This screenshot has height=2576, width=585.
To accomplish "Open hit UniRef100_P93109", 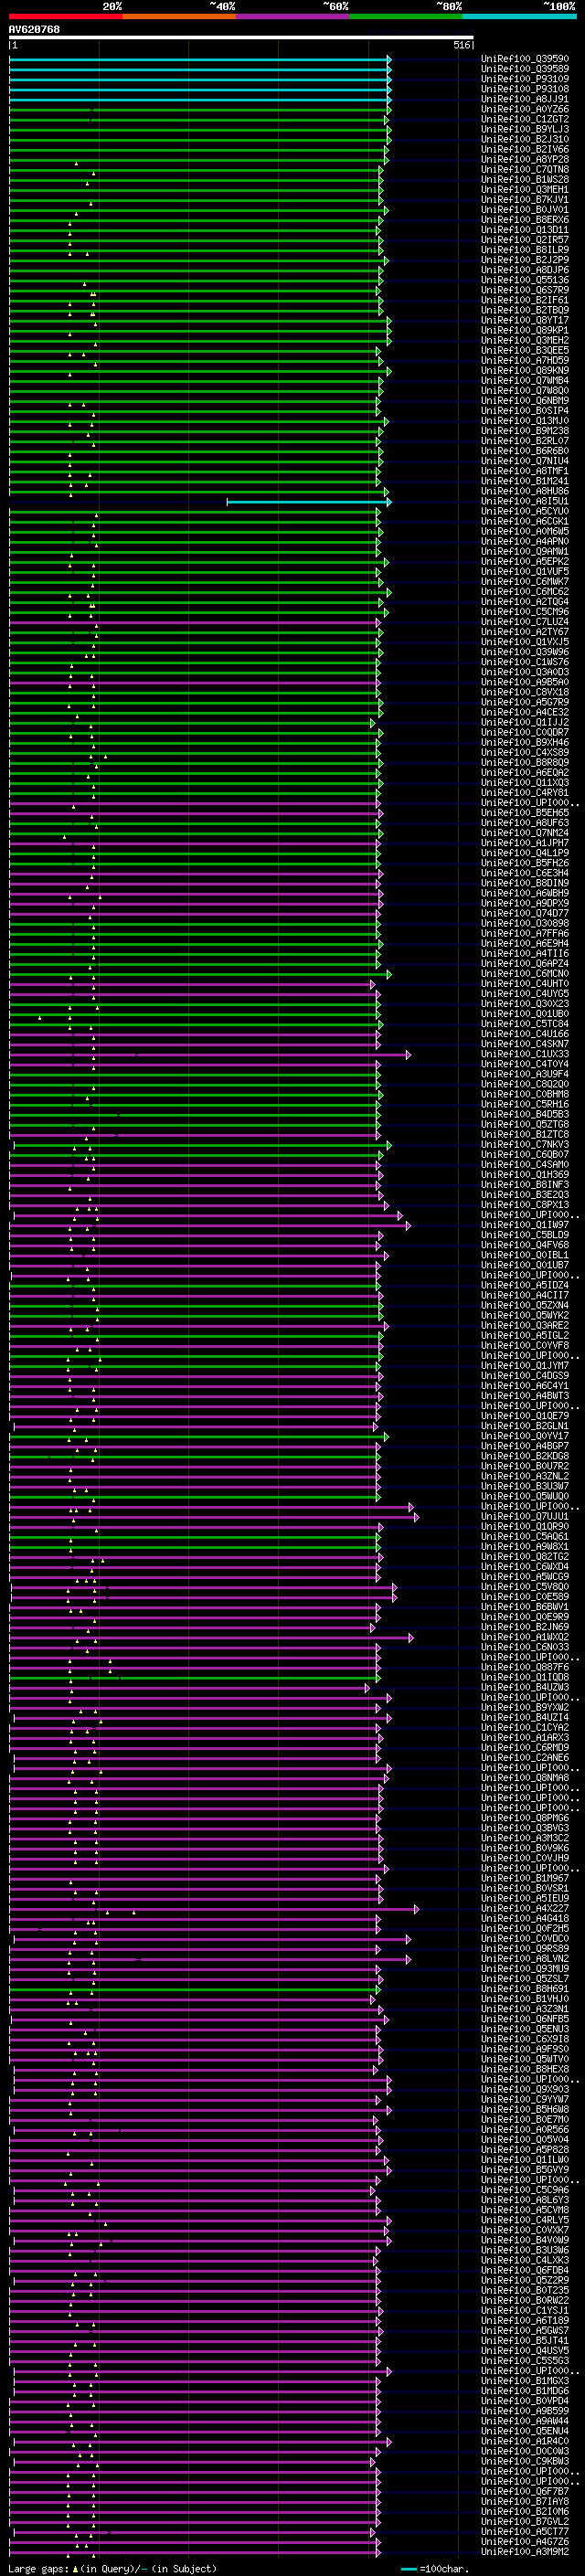I will click(525, 79).
